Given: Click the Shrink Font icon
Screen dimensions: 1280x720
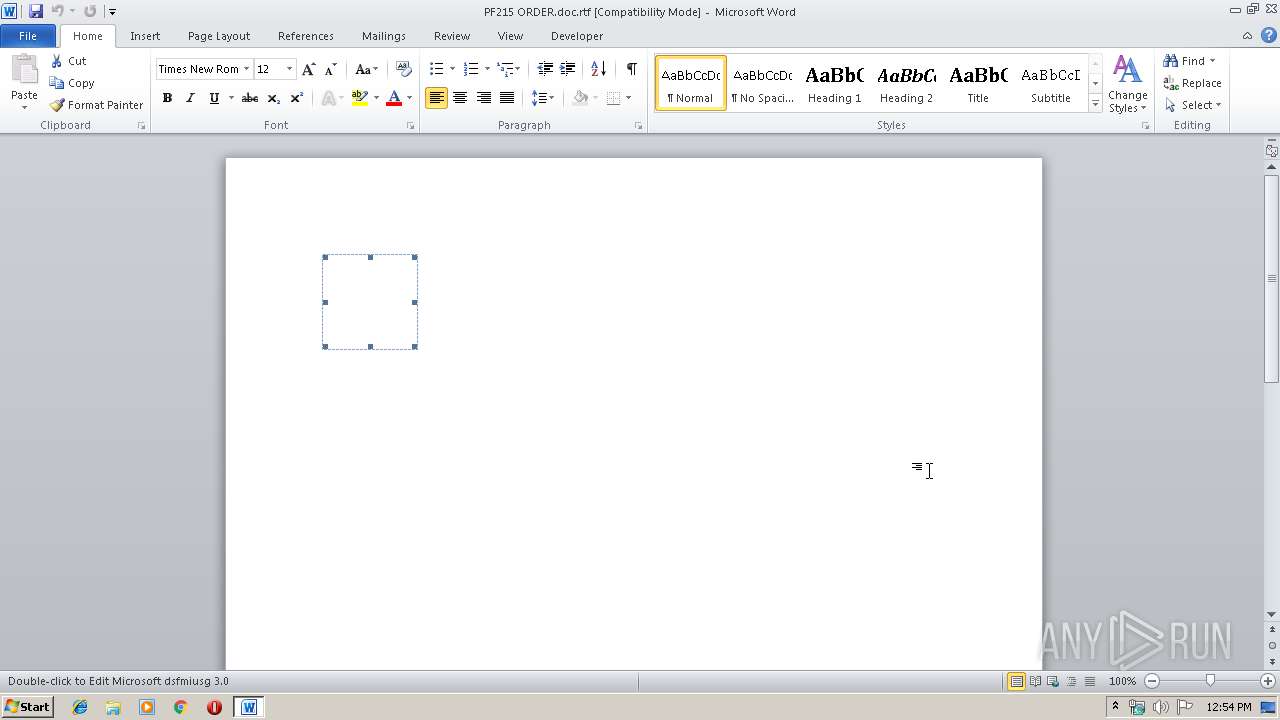Looking at the screenshot, I should click(330, 69).
